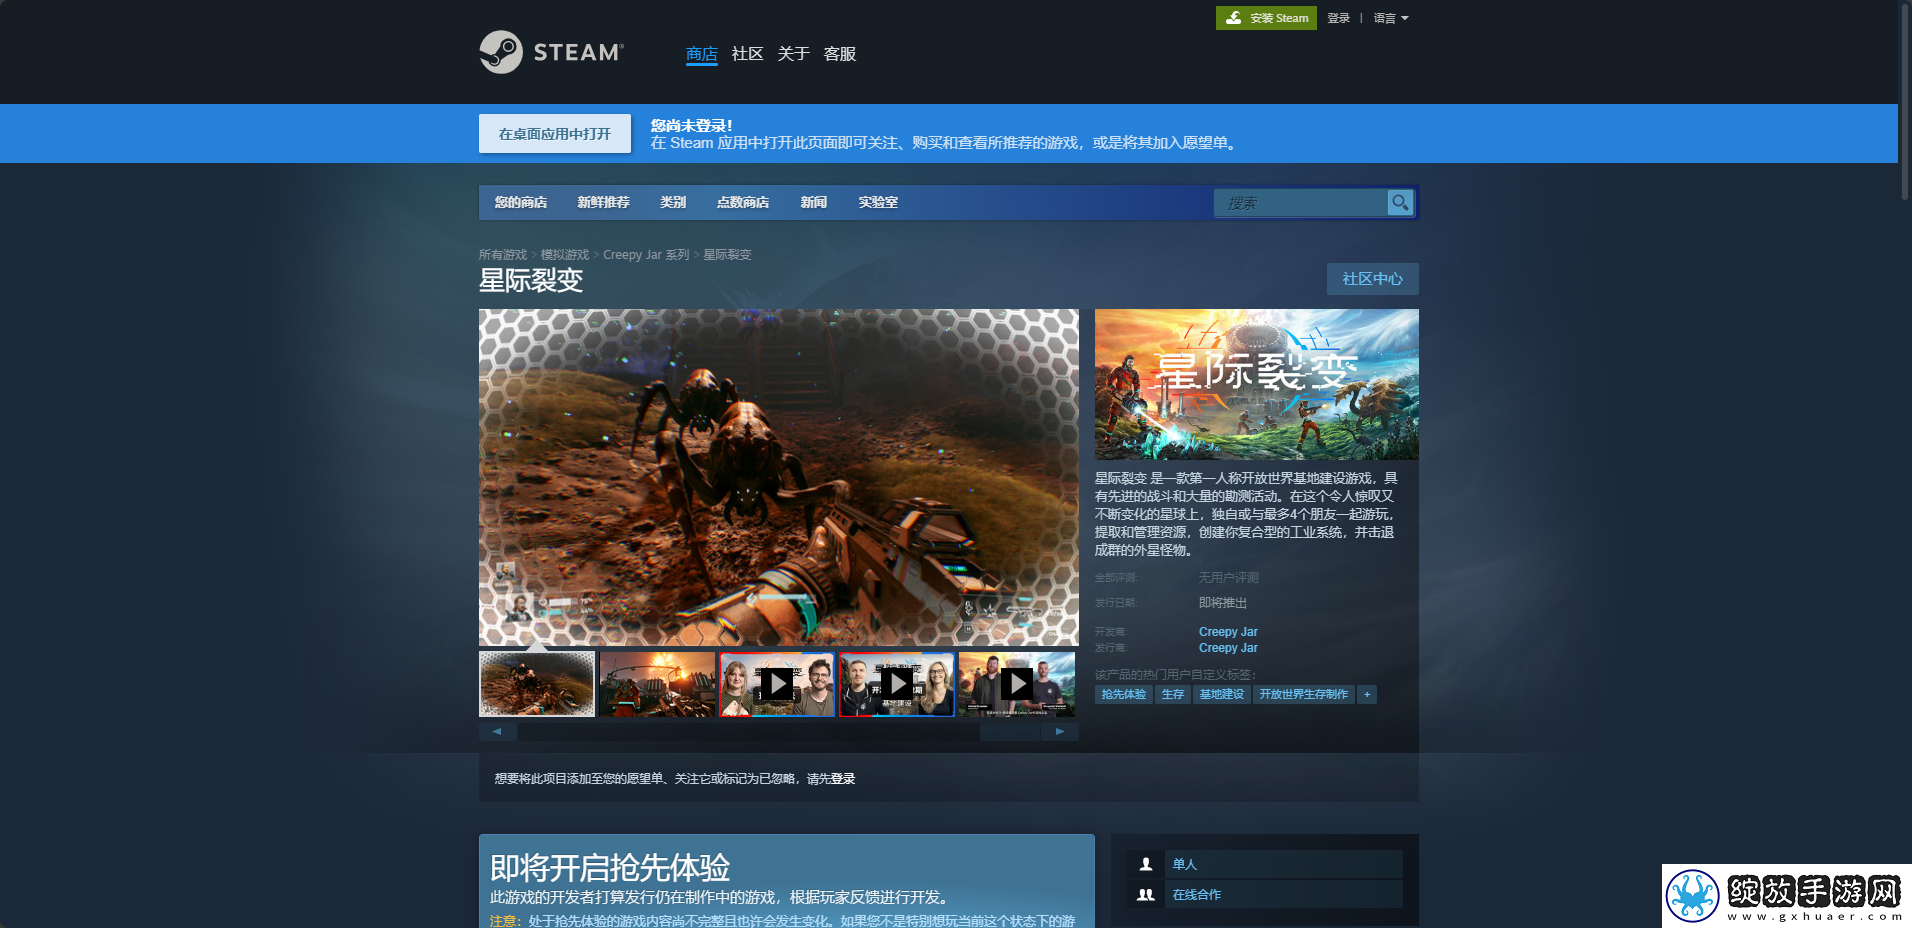
Task: Expand the 语言 language dropdown
Action: [x=1390, y=18]
